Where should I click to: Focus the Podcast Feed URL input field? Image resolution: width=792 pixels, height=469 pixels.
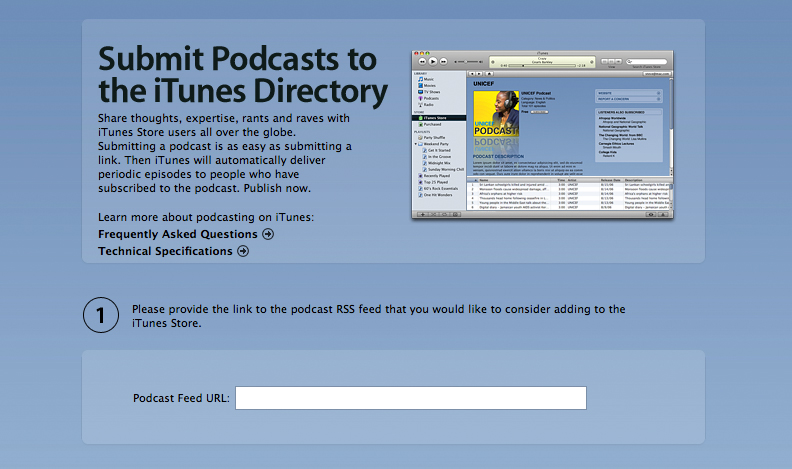point(411,398)
